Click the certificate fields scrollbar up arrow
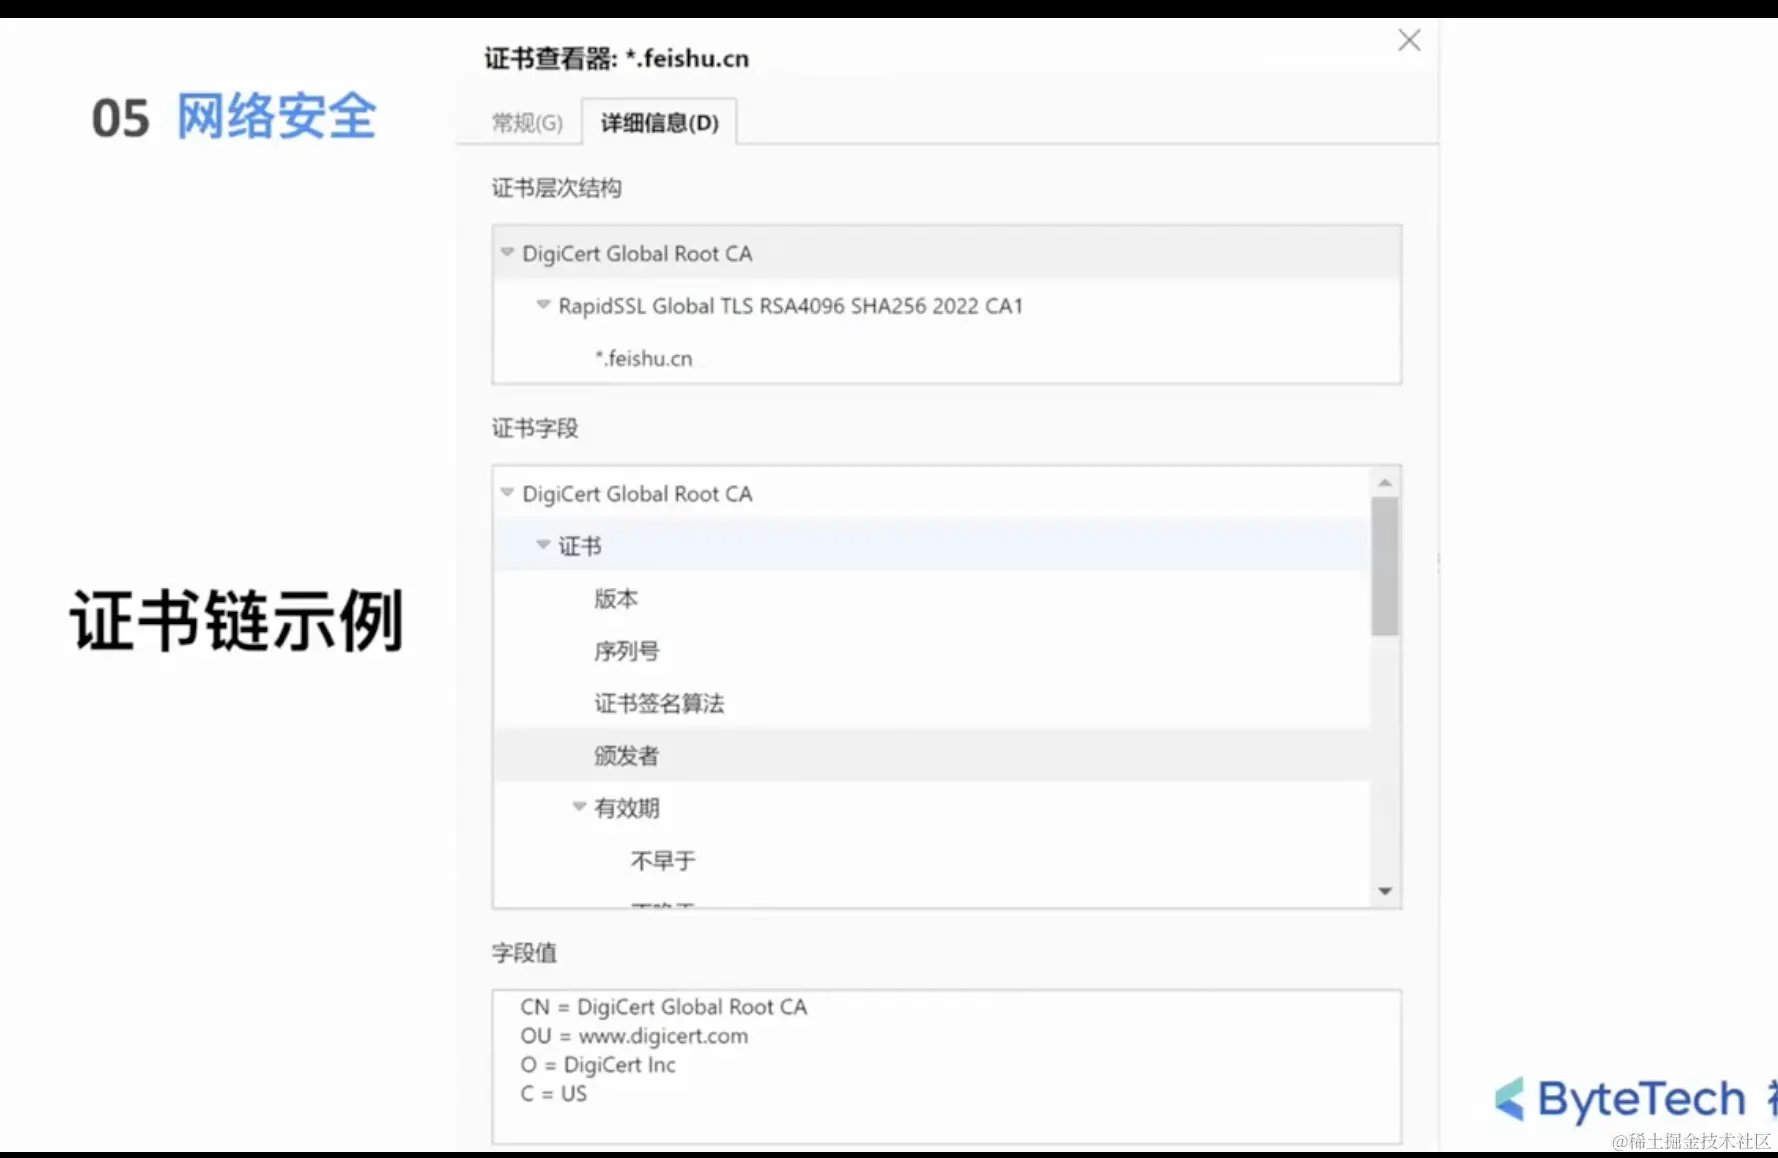1778x1158 pixels. tap(1385, 482)
